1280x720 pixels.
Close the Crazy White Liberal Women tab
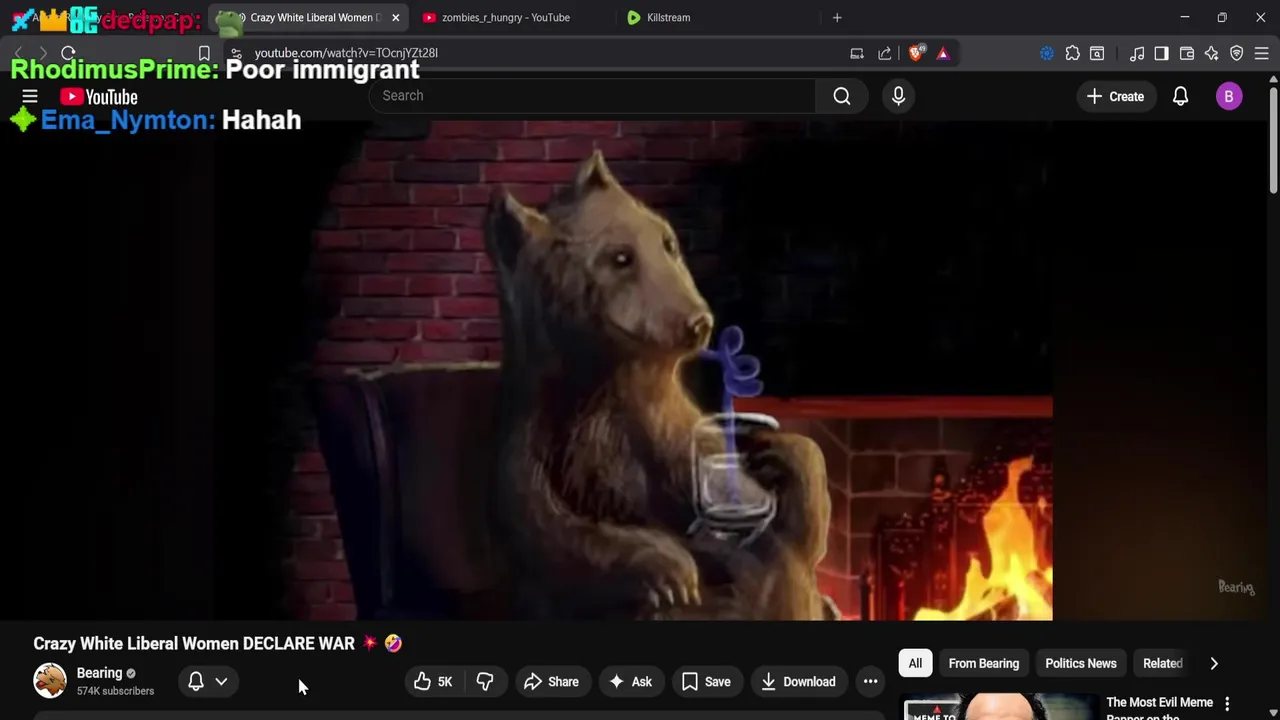tap(396, 17)
